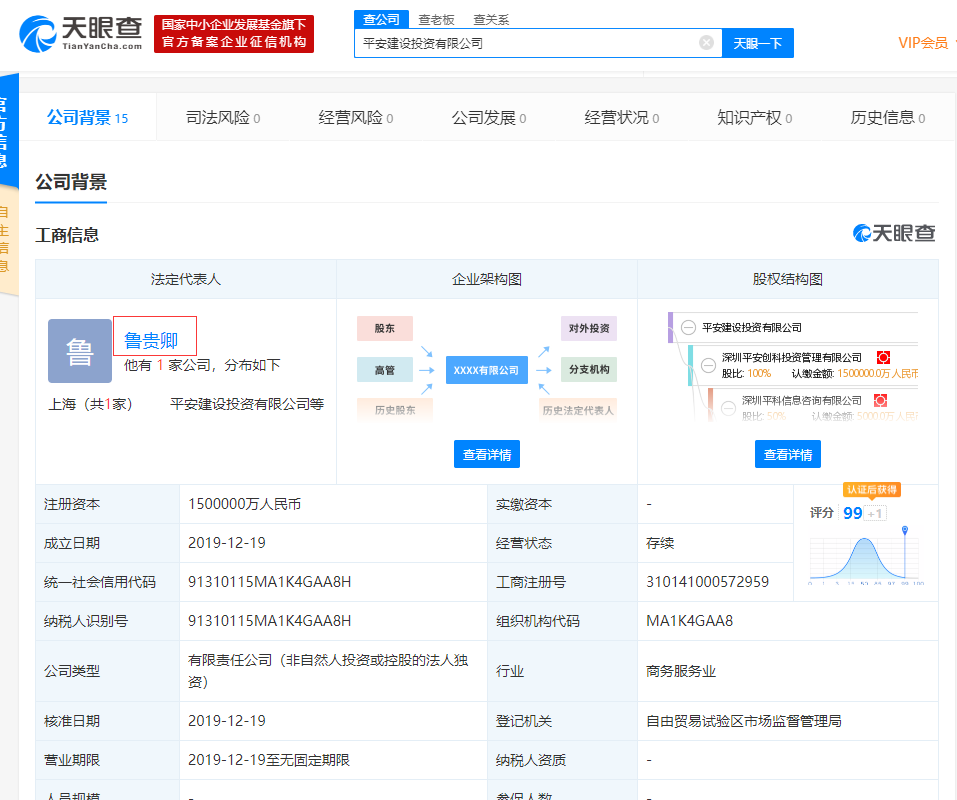Click 查看详情 under 股权结构图
957x800 pixels.
(788, 454)
